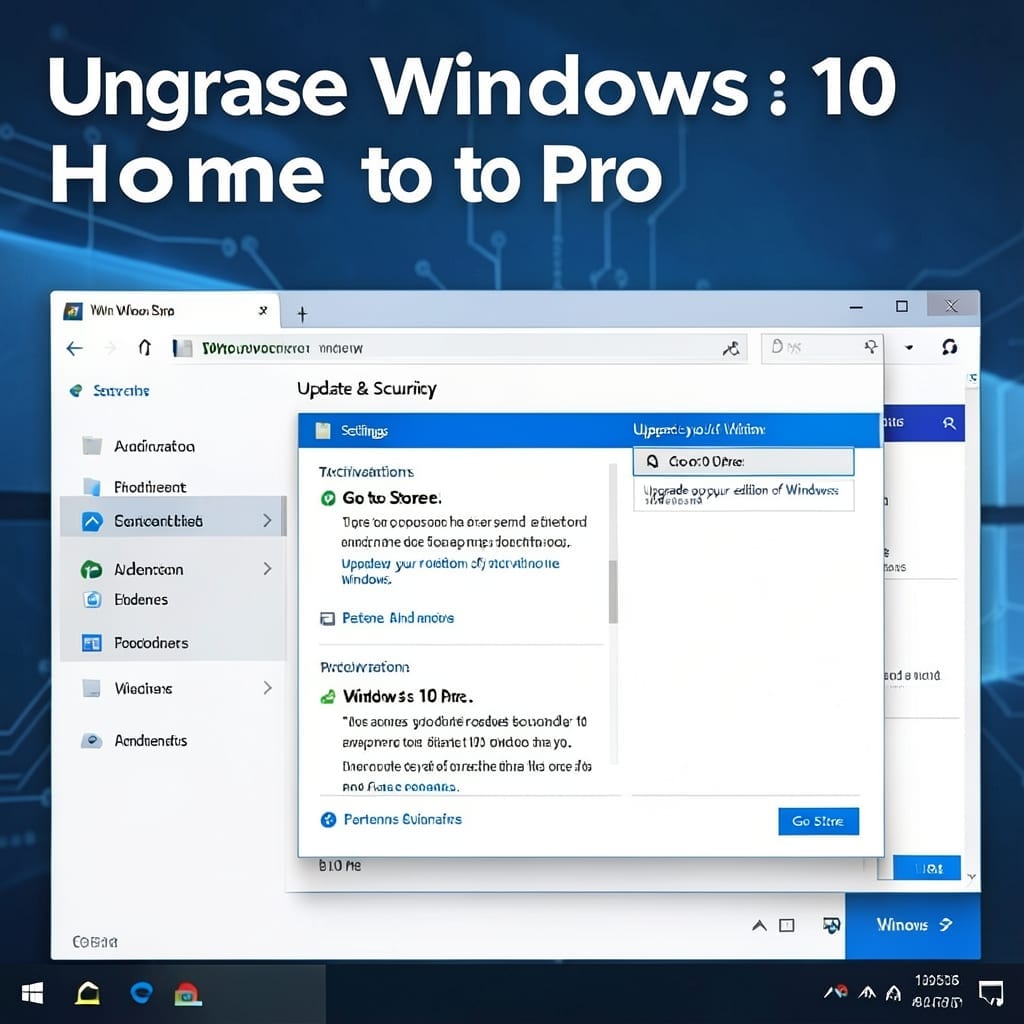
Task: Open Microsoft Edge from taskbar
Action: coord(141,993)
